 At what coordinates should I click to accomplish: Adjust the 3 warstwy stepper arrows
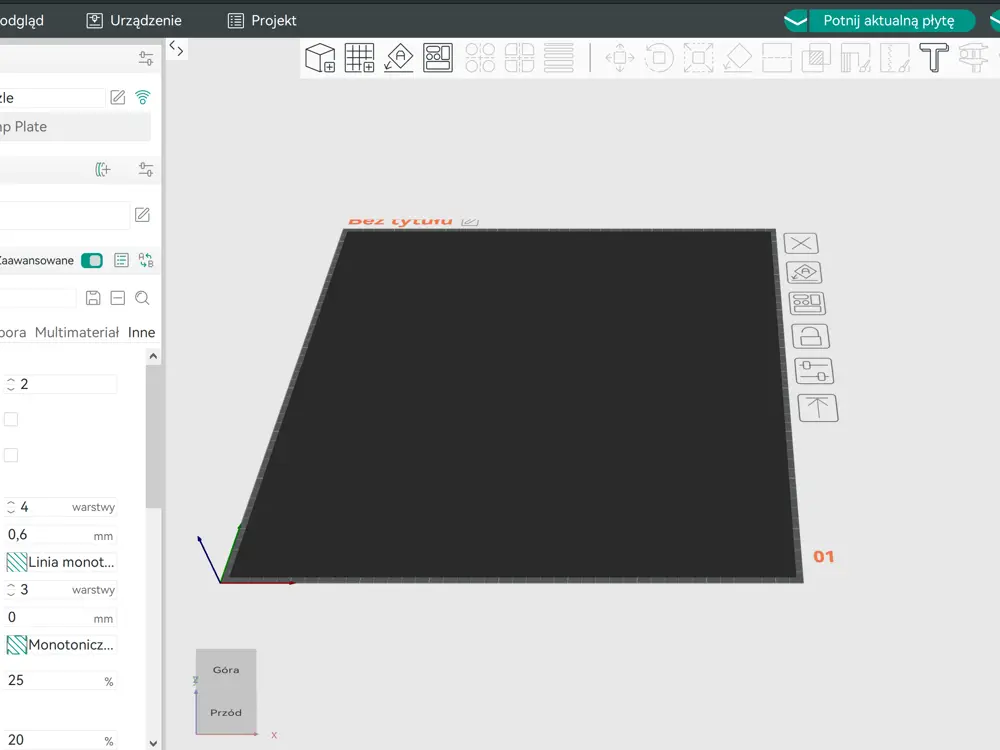coord(11,589)
